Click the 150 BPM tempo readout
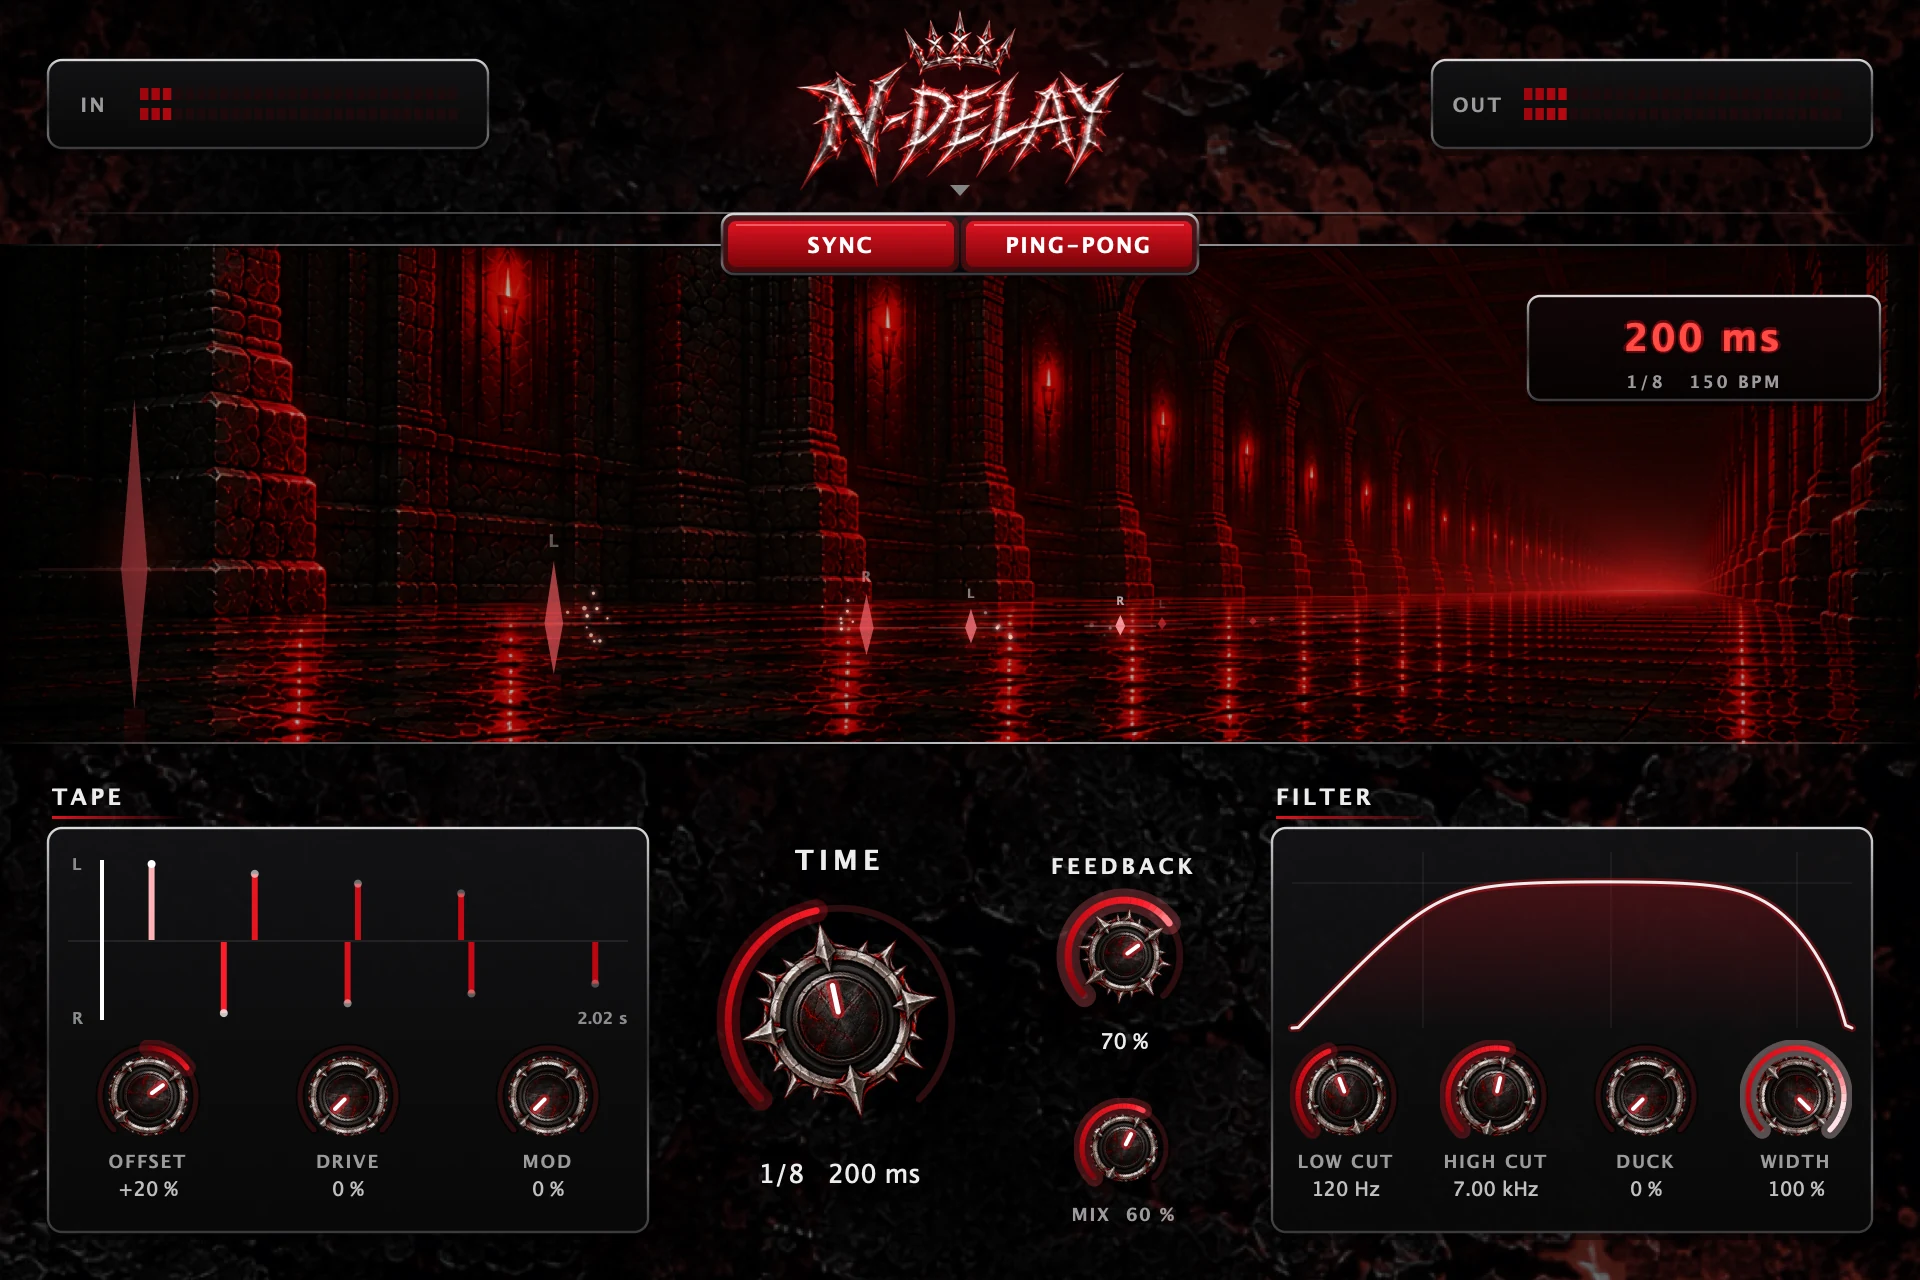This screenshot has width=1920, height=1280. click(x=1734, y=382)
